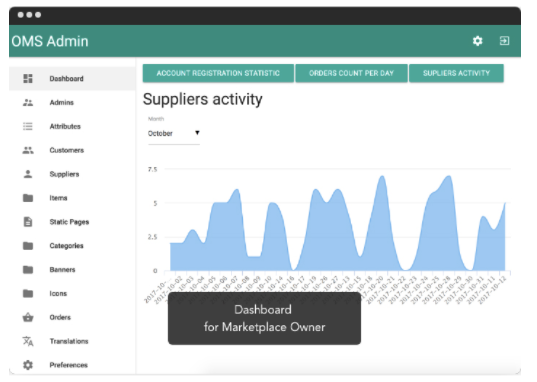The image size is (537, 382).
Task: Click the Suppliers activity heading
Action: (202, 99)
